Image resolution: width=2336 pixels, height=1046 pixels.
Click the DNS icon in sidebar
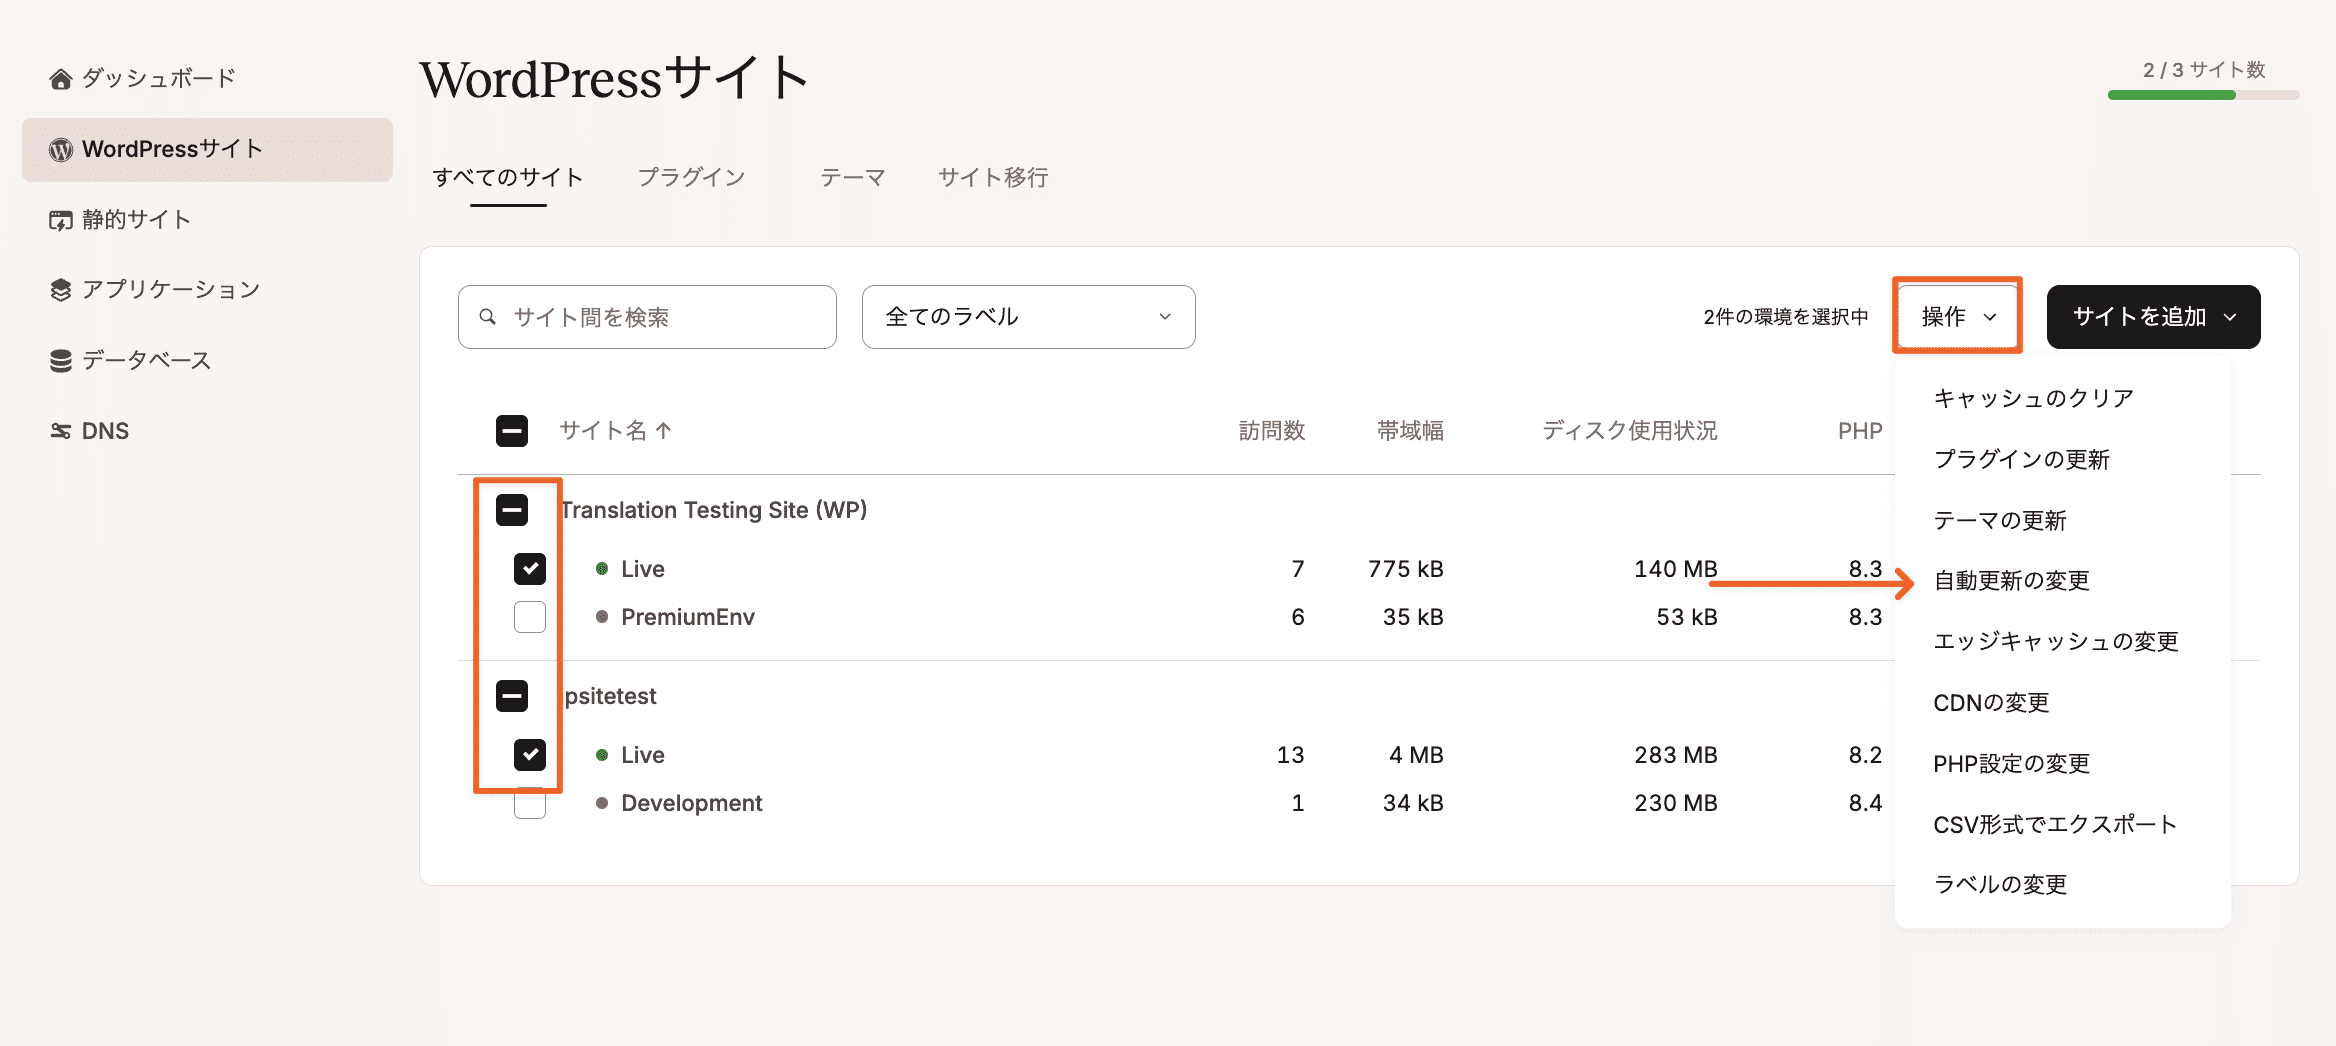(x=61, y=431)
